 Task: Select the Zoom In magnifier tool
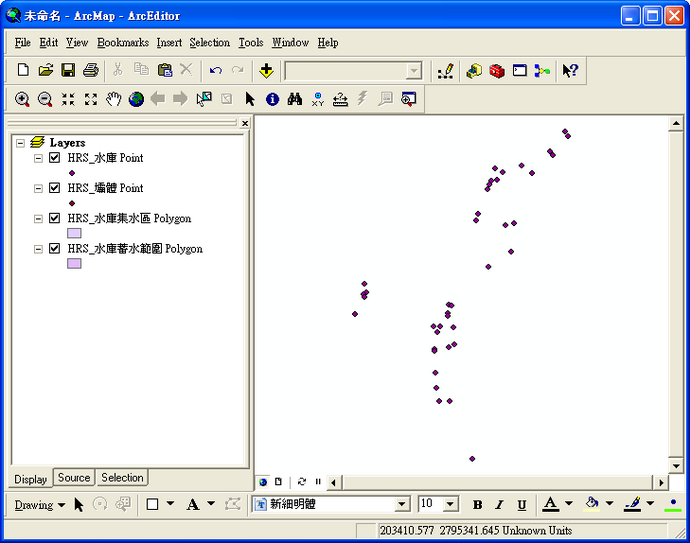click(x=22, y=99)
